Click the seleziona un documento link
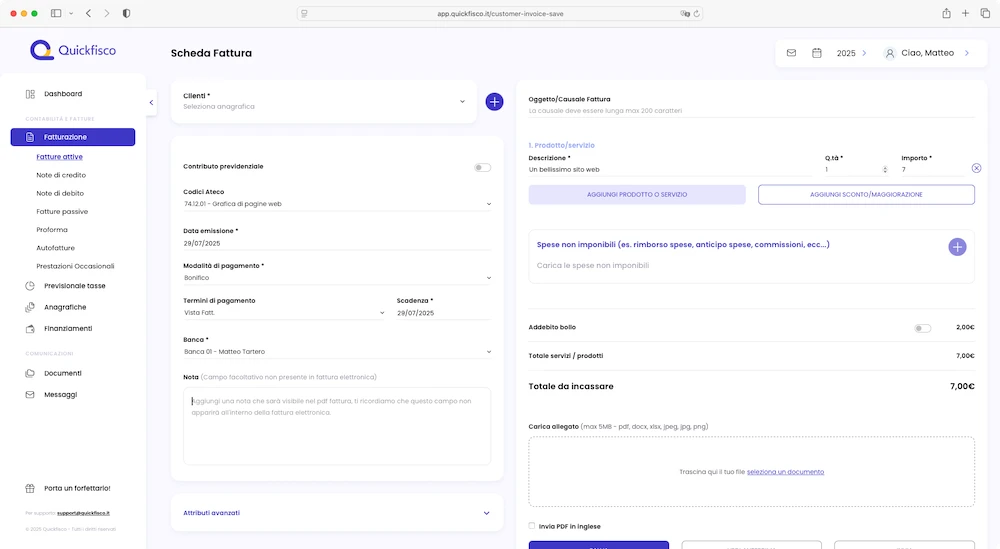The height and width of the screenshot is (549, 1000). 785,472
